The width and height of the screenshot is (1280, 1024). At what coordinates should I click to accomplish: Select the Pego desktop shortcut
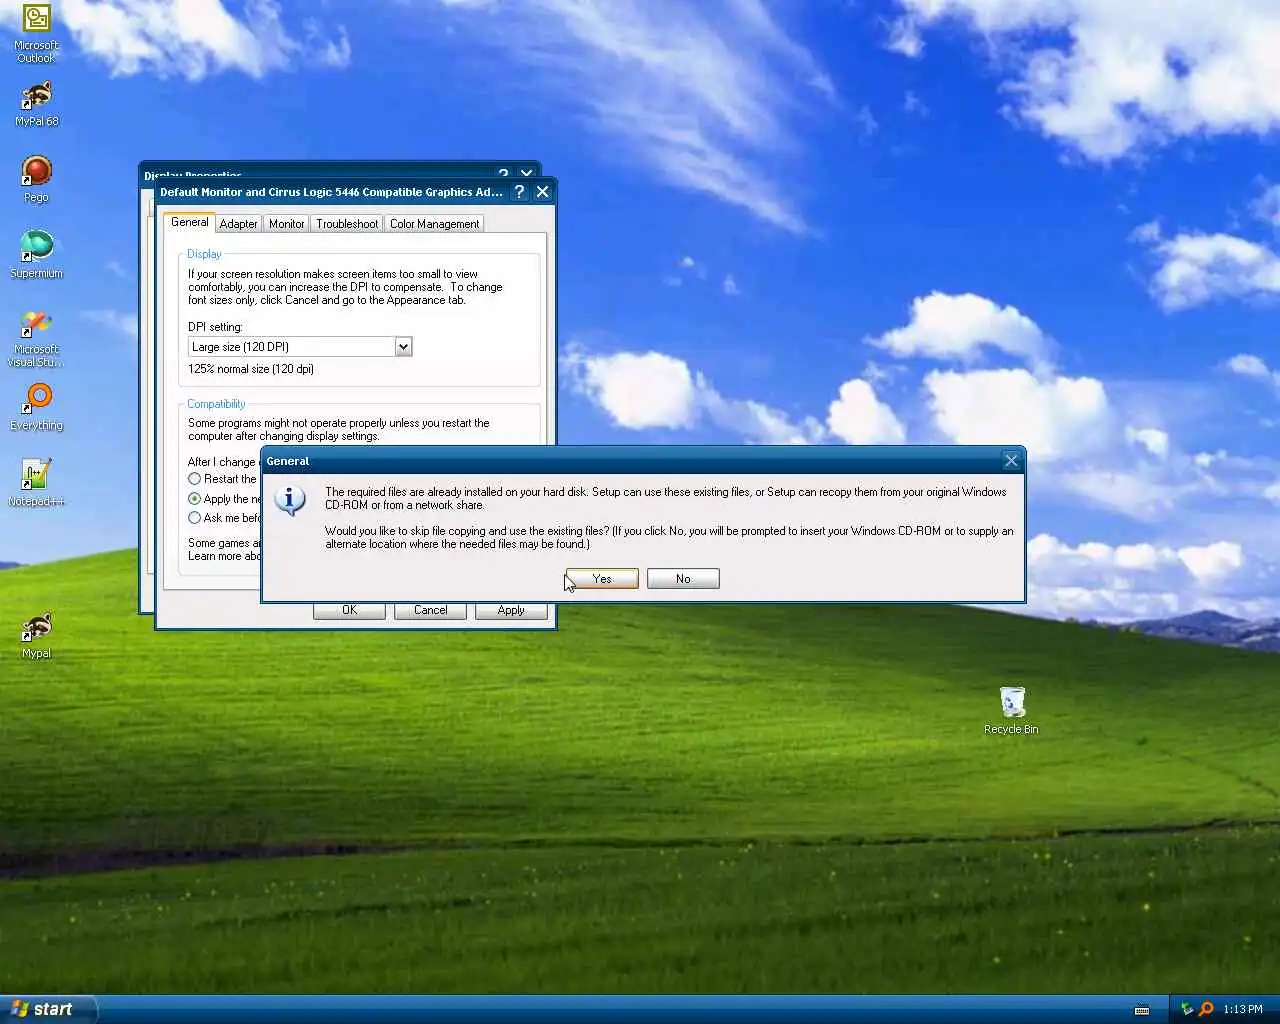pyautogui.click(x=36, y=179)
